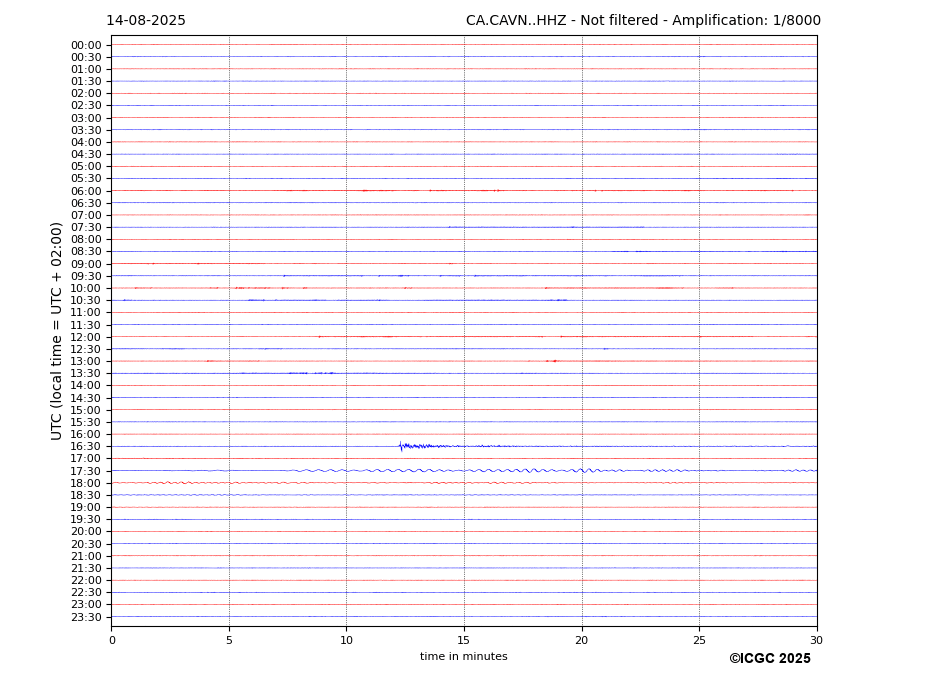The width and height of the screenshot is (927, 696).
Task: Click the 17:30 time row label
Action: click(x=86, y=471)
